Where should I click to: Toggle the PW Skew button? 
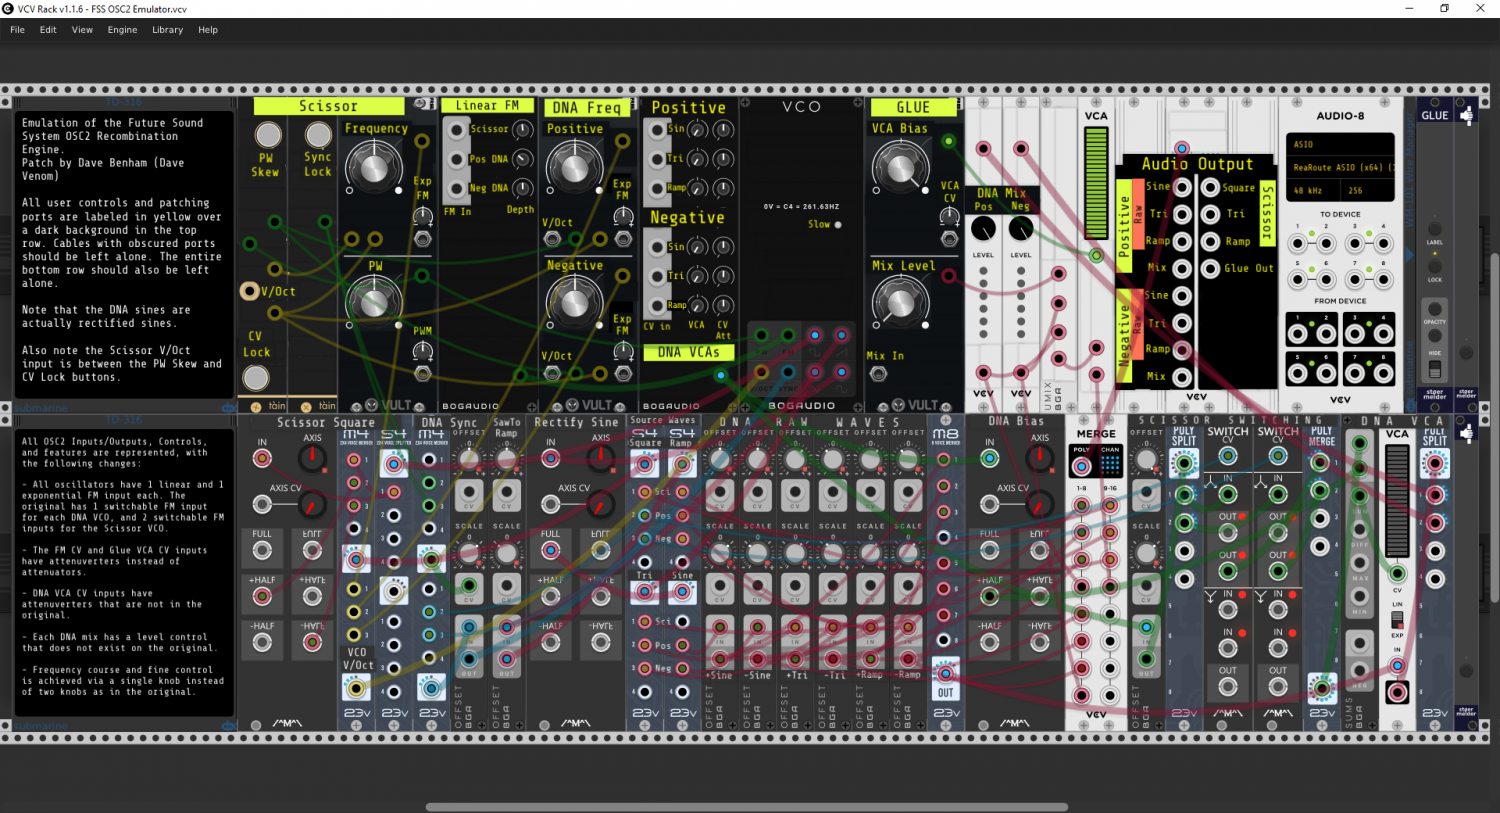click(268, 134)
